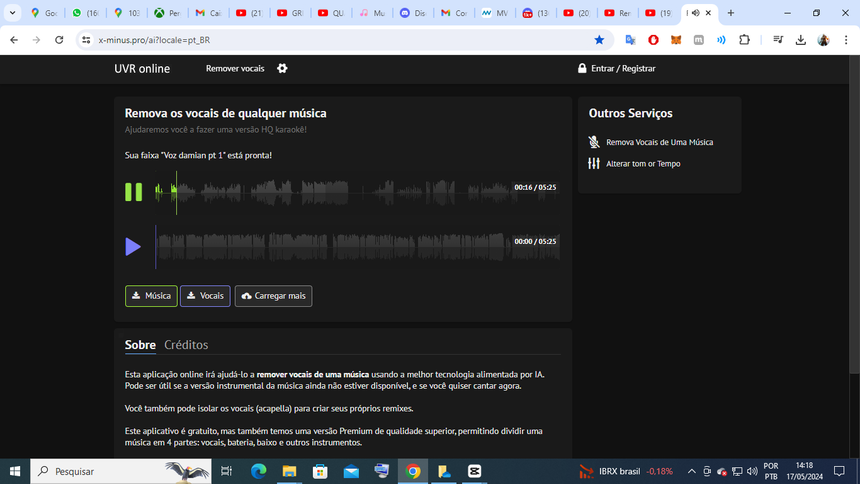
Task: Open Microsoft Store from the taskbar
Action: click(320, 471)
